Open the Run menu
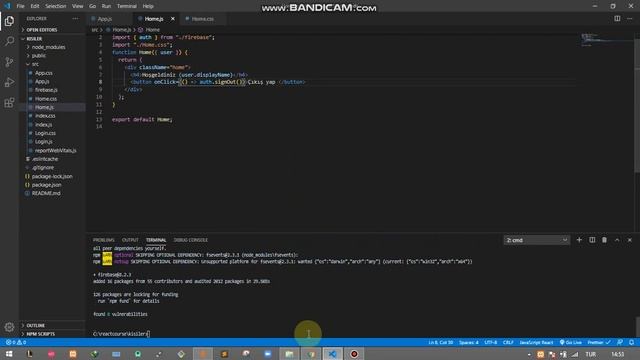Viewport: 640px width, 360px height. (x=106, y=6)
